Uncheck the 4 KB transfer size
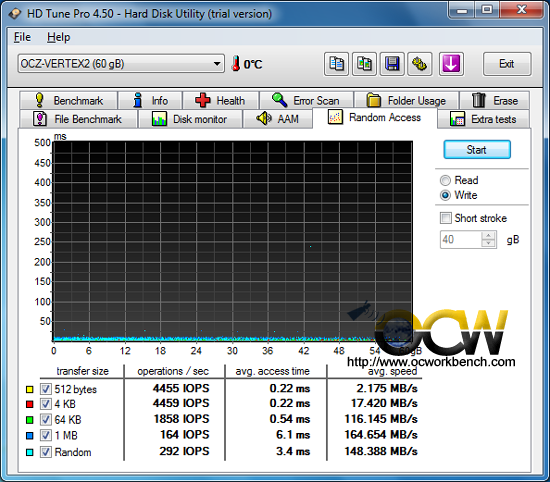 [x=46, y=404]
